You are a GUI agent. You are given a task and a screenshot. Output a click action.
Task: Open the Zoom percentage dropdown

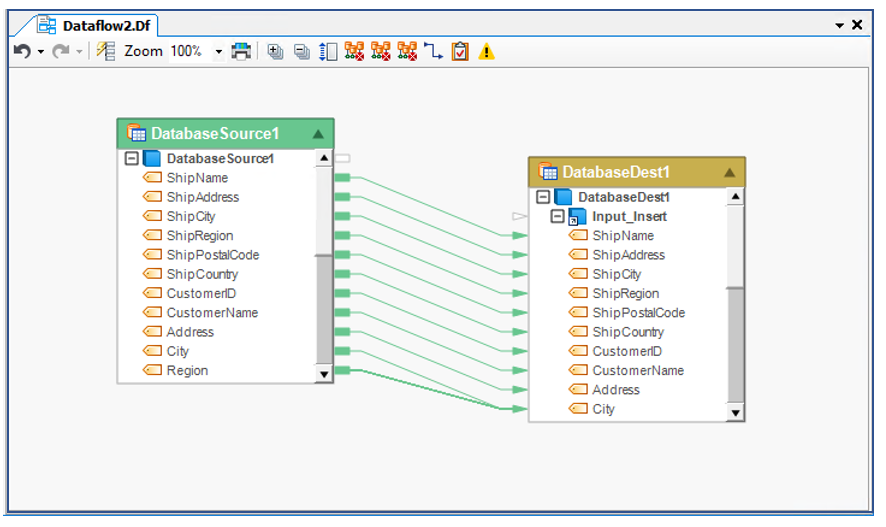(x=218, y=52)
